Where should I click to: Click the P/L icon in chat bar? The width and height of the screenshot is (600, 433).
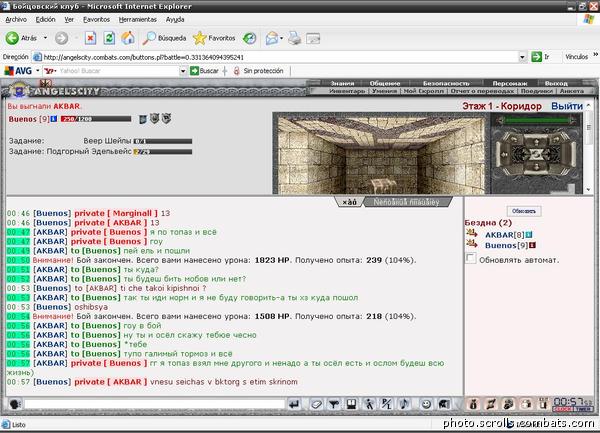(x=386, y=404)
